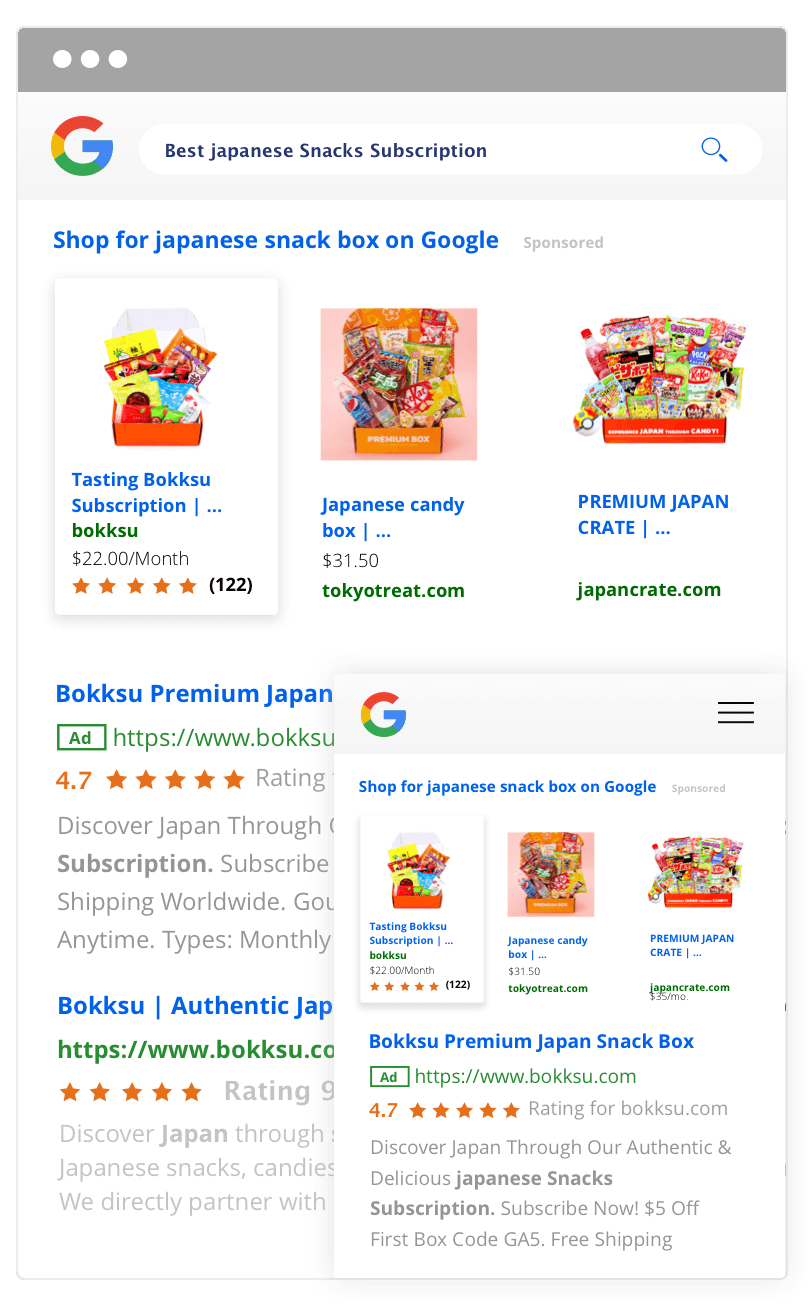Click the Bokksu snack box product image
Screen dimensions: 808x1304
[161, 377]
